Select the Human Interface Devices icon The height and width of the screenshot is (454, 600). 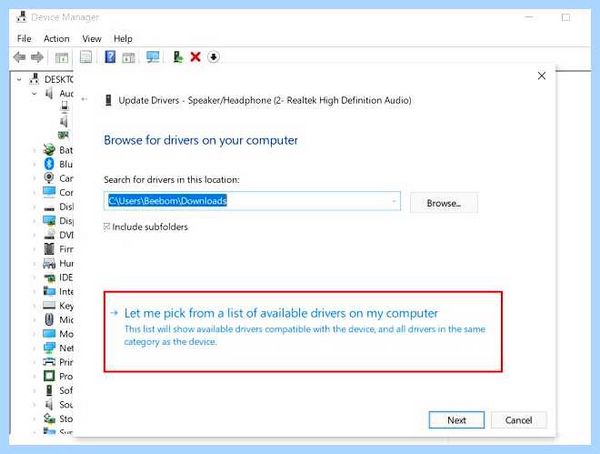(49, 263)
